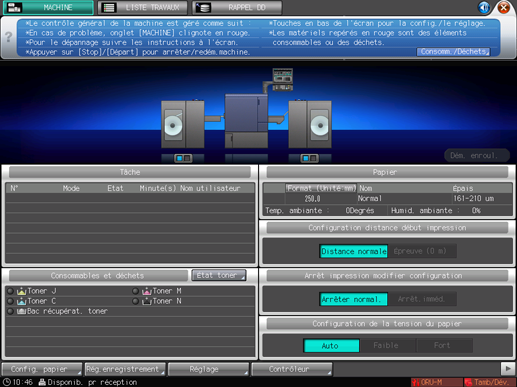Click indicator below left roll unit
The image size is (517, 387).
(x=183, y=158)
